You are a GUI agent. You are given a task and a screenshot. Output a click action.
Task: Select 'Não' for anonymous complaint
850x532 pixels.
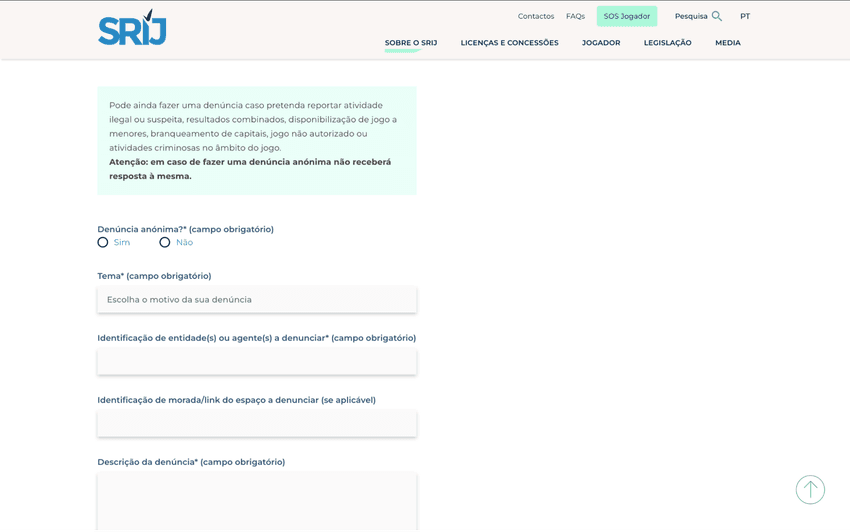(165, 242)
